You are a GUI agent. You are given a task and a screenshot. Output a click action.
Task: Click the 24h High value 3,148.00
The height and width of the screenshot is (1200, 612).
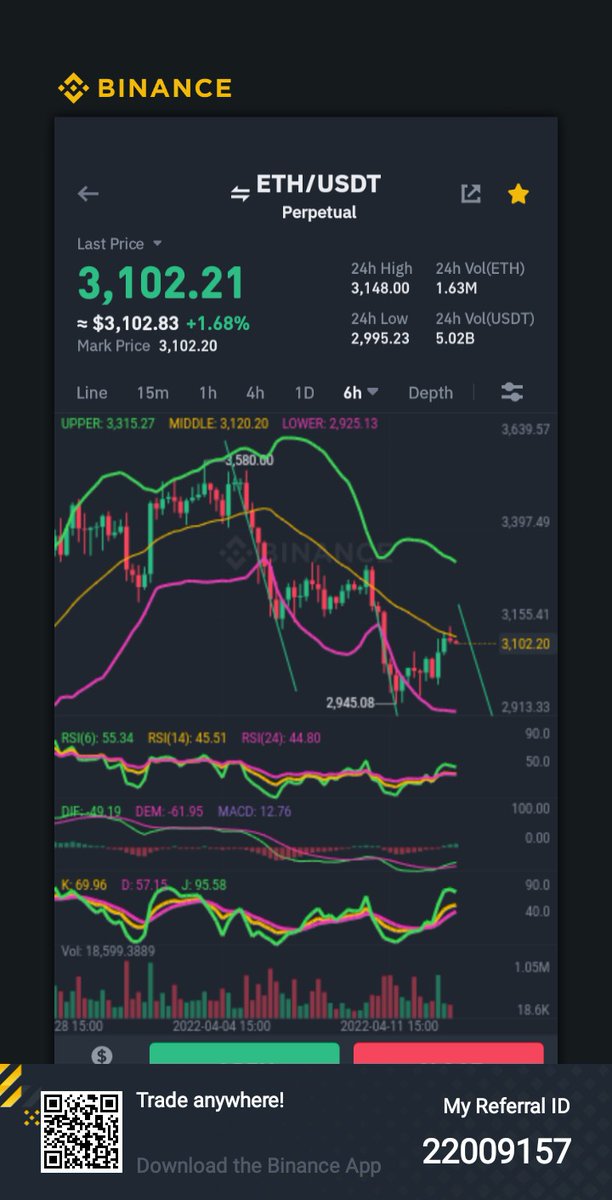(380, 288)
